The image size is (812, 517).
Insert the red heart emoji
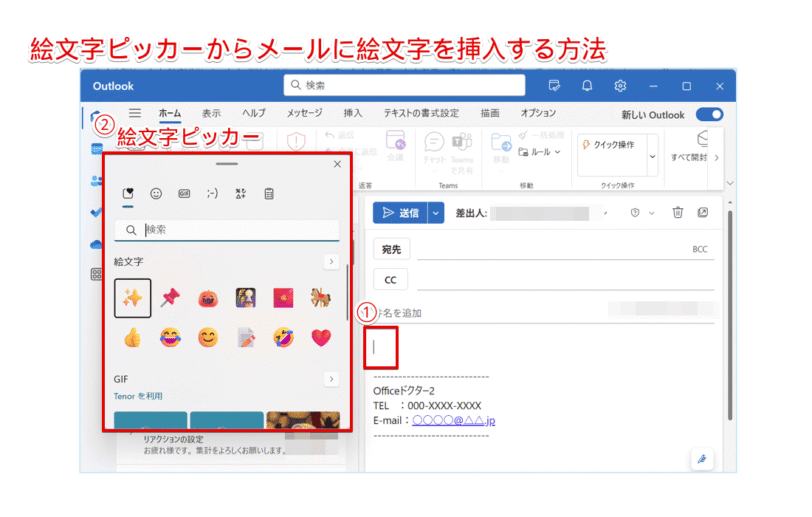pyautogui.click(x=321, y=338)
